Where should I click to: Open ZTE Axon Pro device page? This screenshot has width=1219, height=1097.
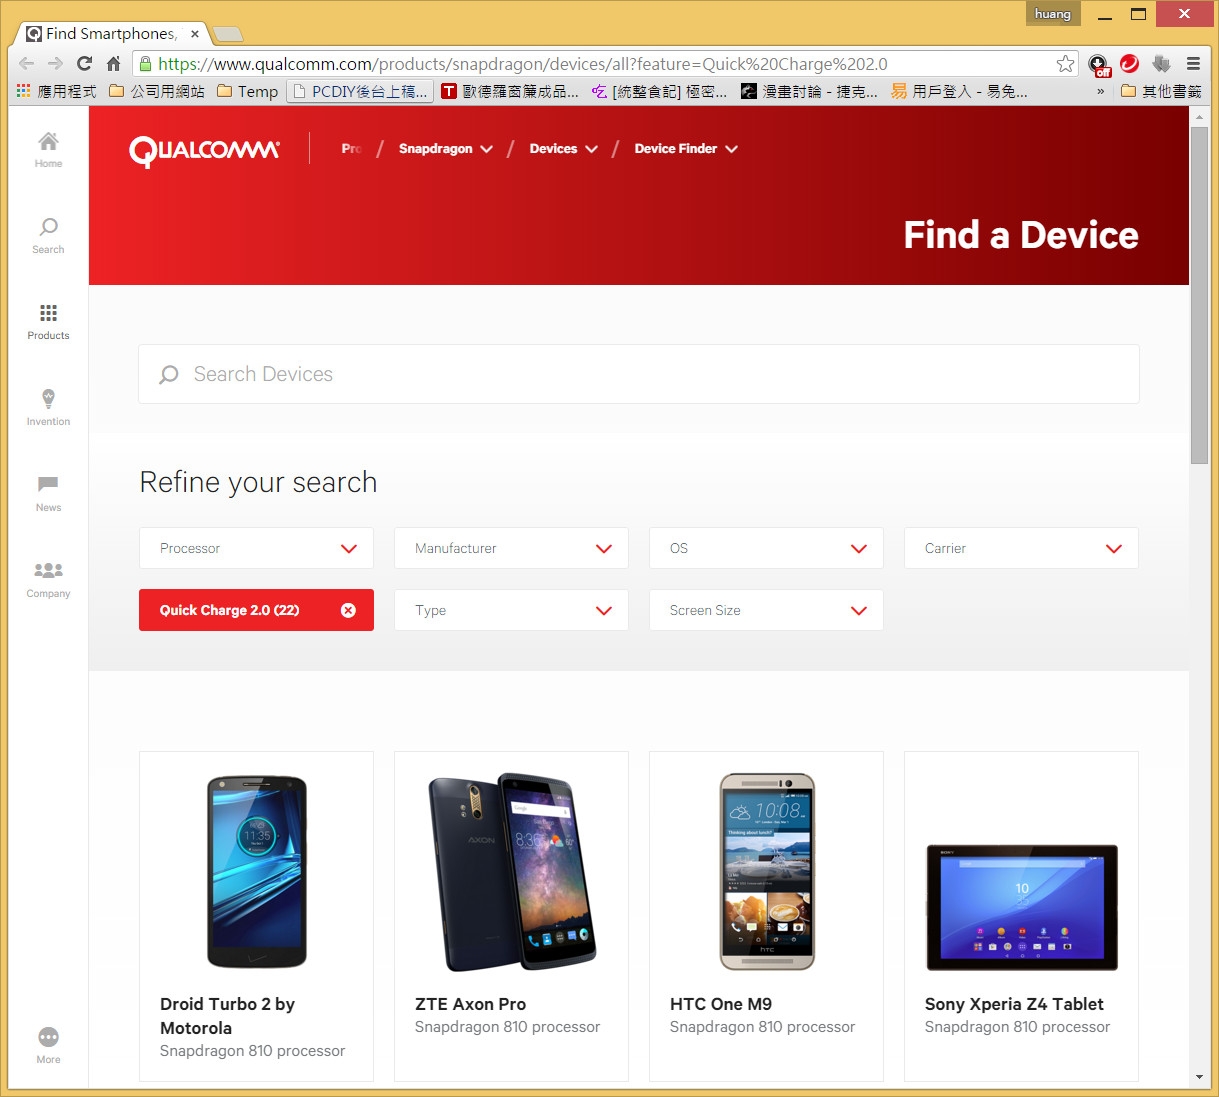470,1004
